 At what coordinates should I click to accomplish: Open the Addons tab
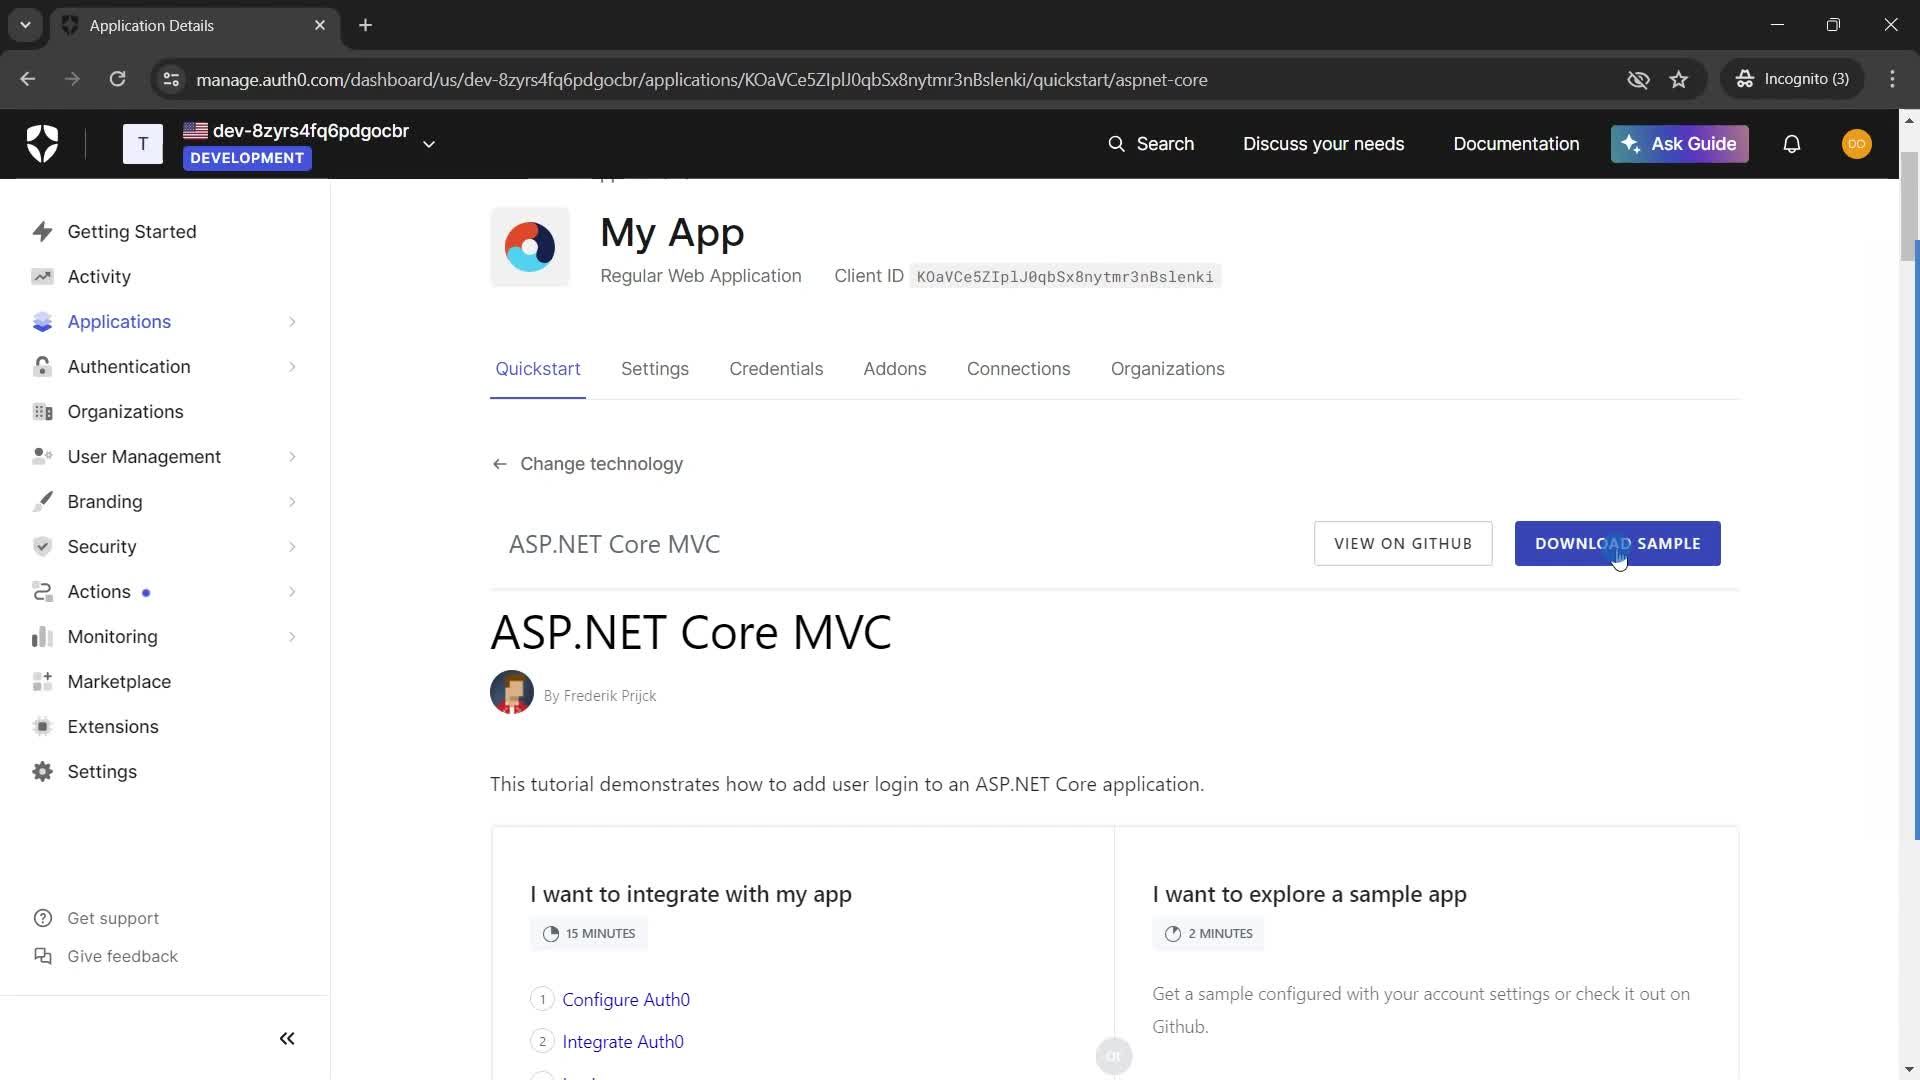coord(895,369)
